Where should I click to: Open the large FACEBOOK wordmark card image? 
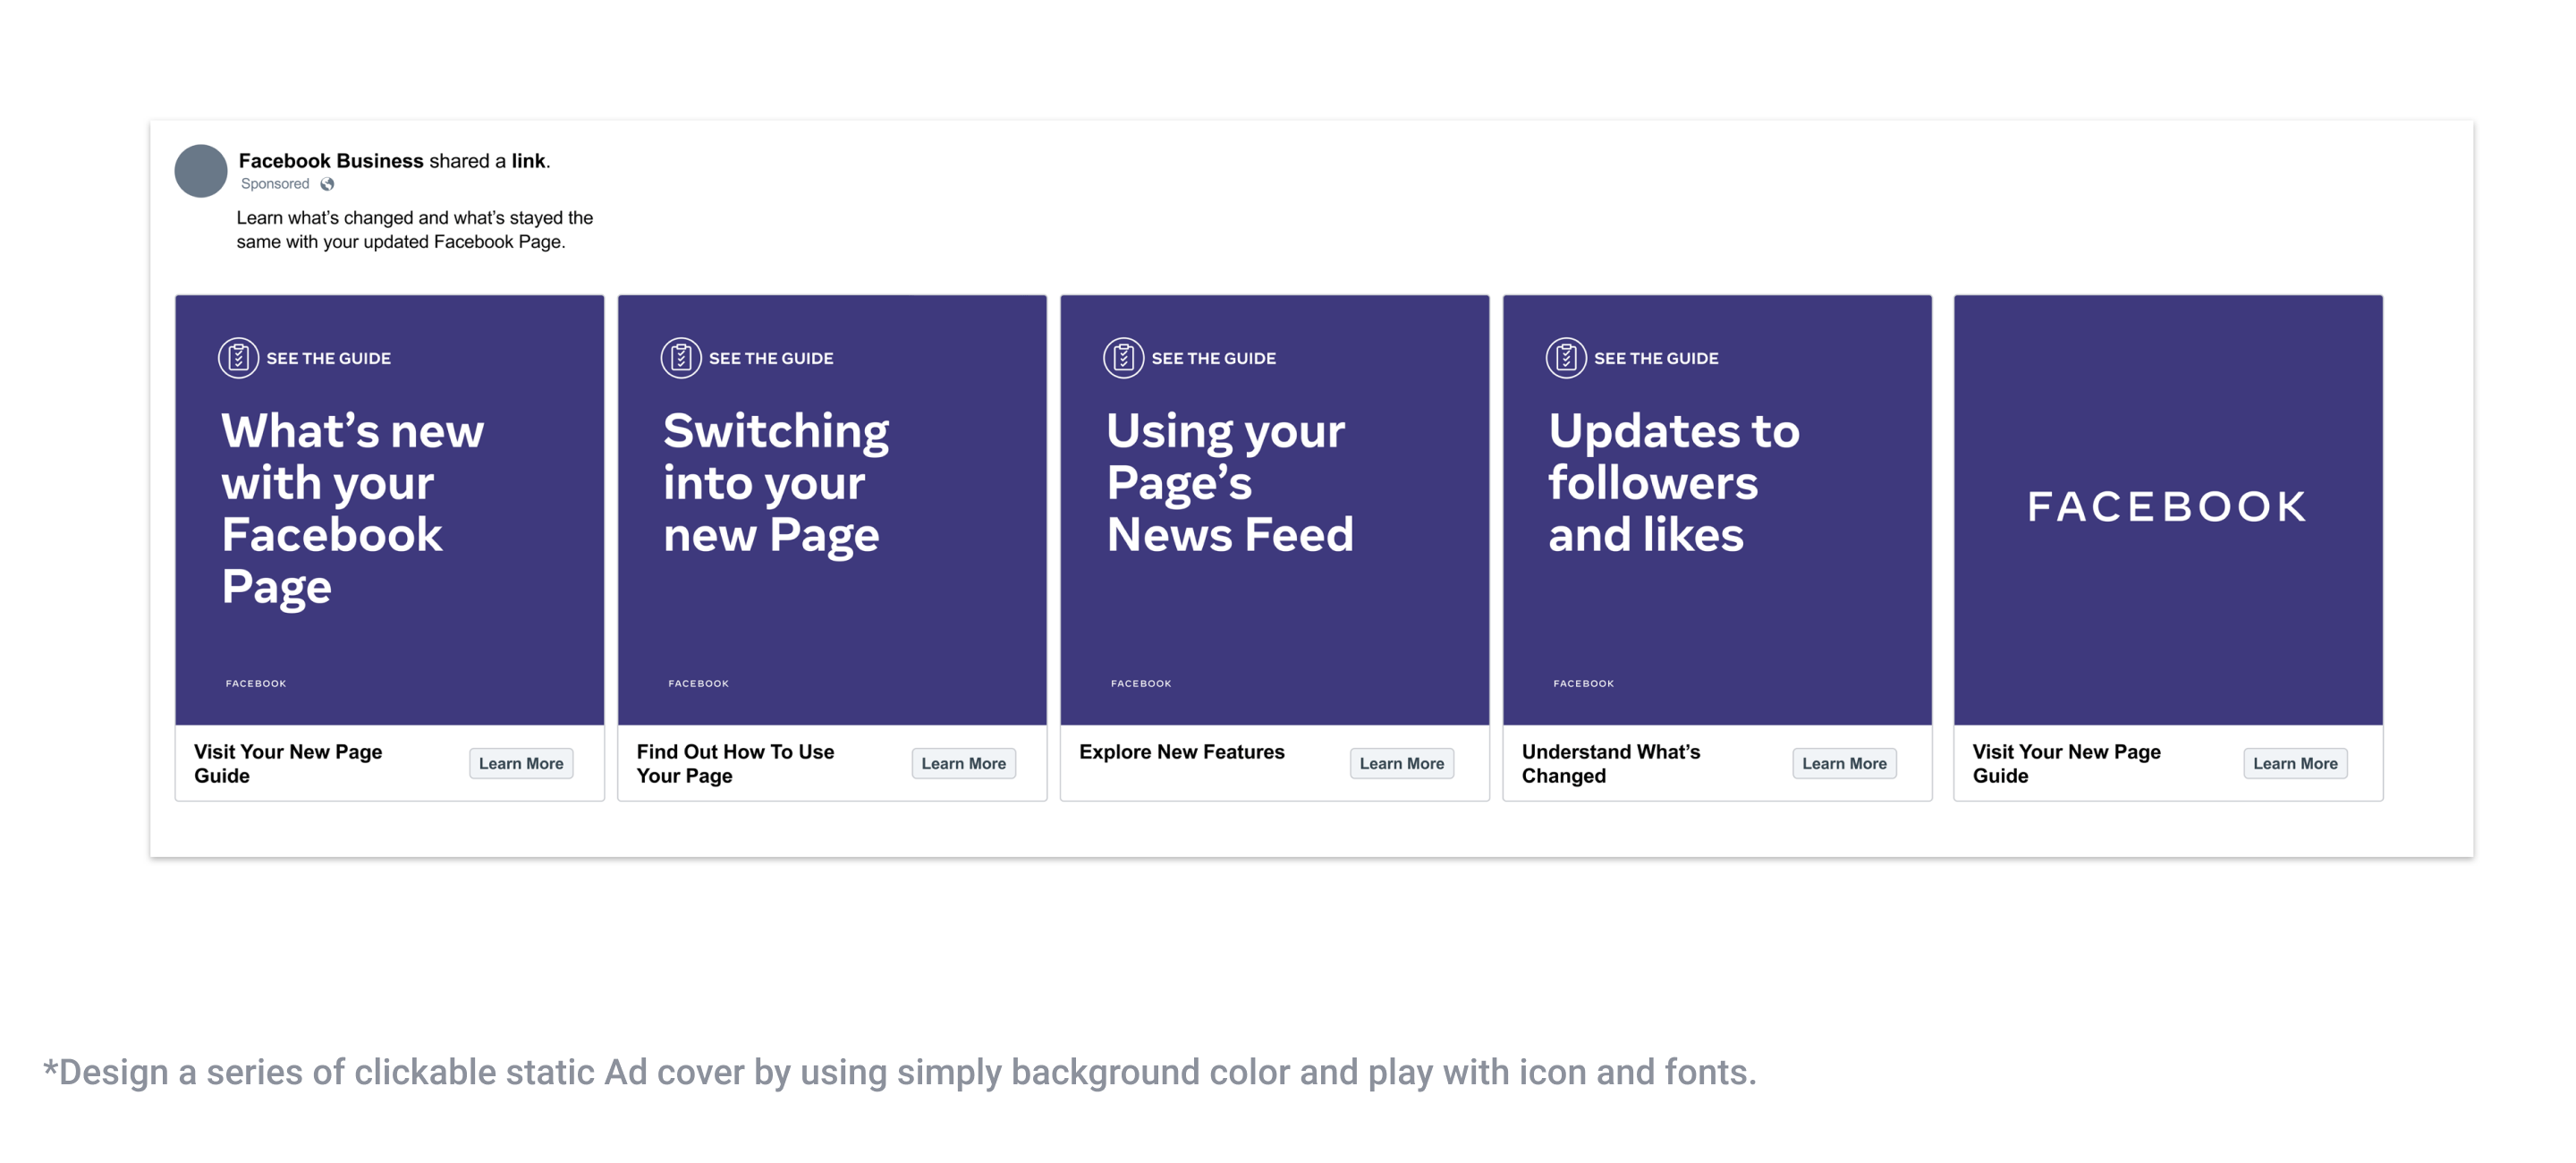coord(2168,510)
